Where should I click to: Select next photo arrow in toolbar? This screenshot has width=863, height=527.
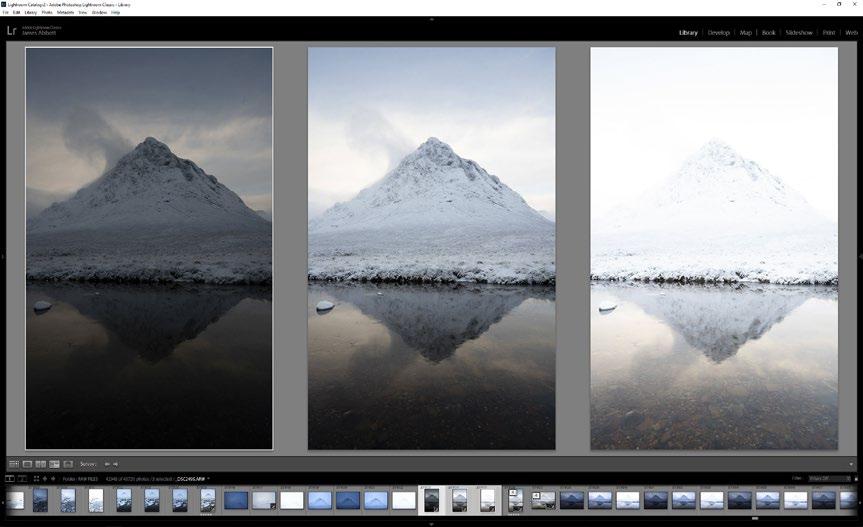[x=115, y=464]
